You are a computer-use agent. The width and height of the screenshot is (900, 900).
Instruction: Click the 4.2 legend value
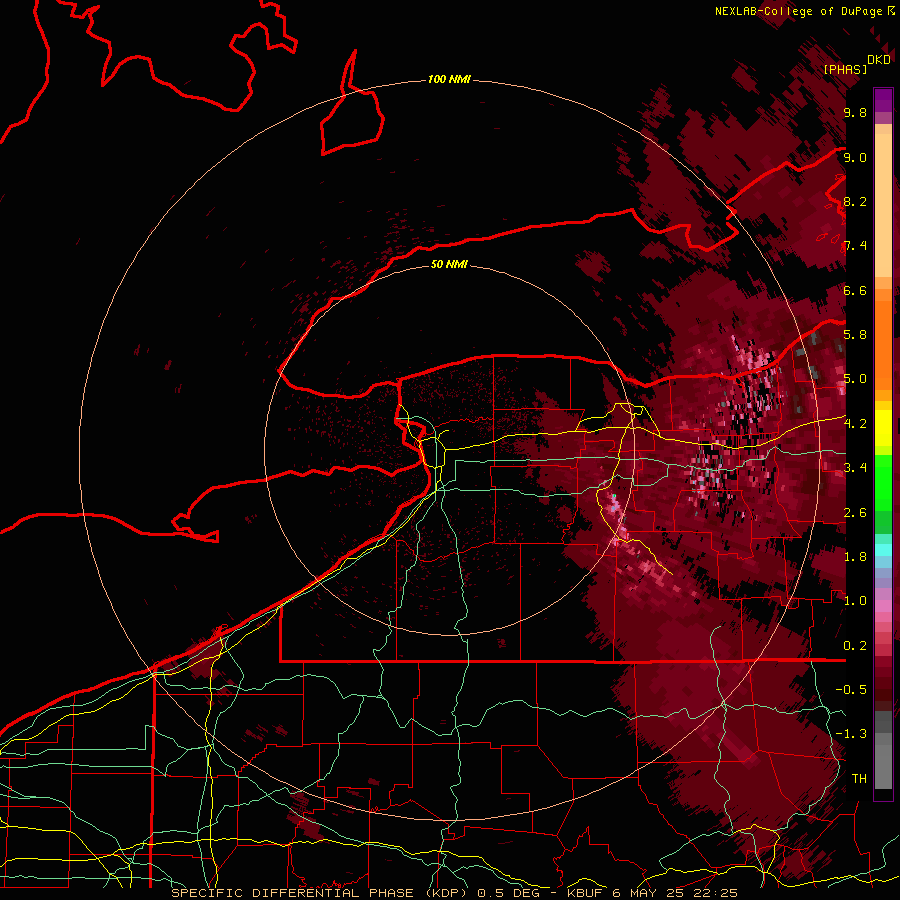tap(855, 423)
